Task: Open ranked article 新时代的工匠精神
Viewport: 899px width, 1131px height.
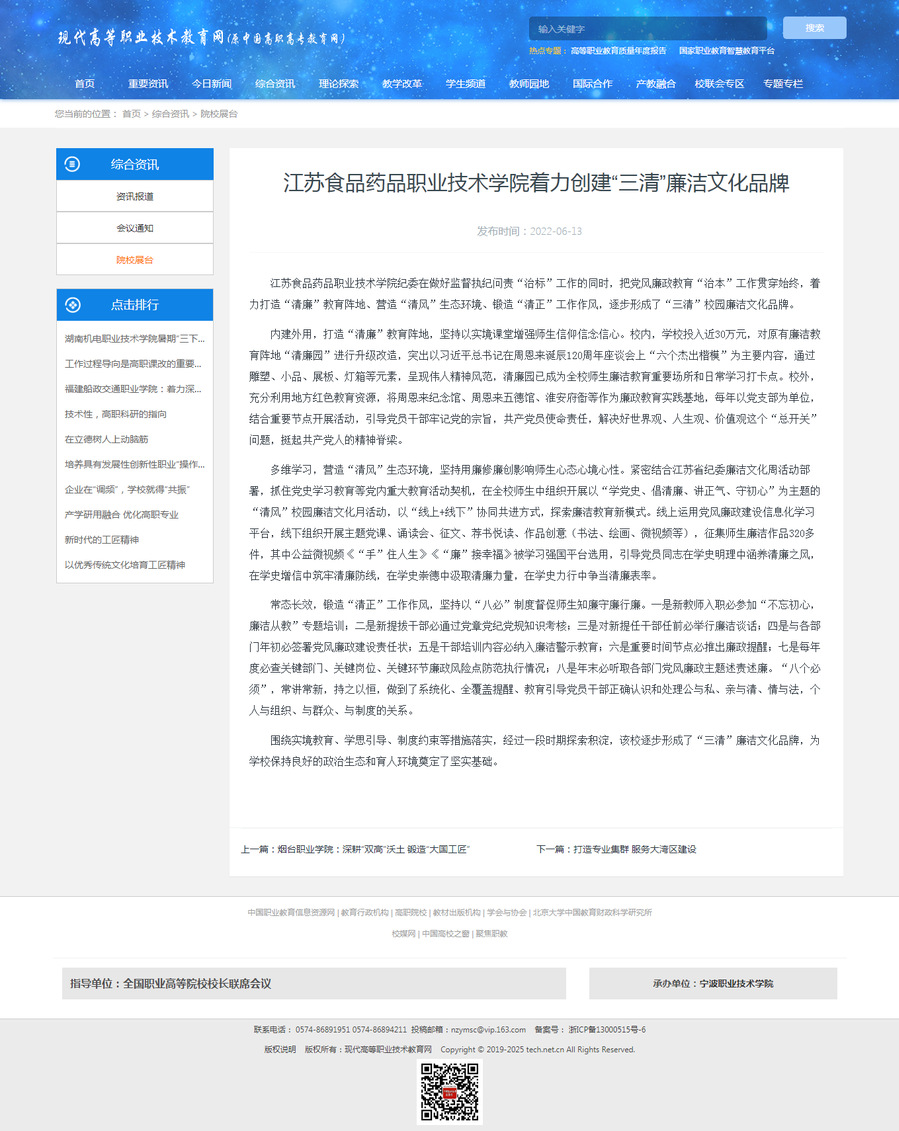Action: click(102, 540)
